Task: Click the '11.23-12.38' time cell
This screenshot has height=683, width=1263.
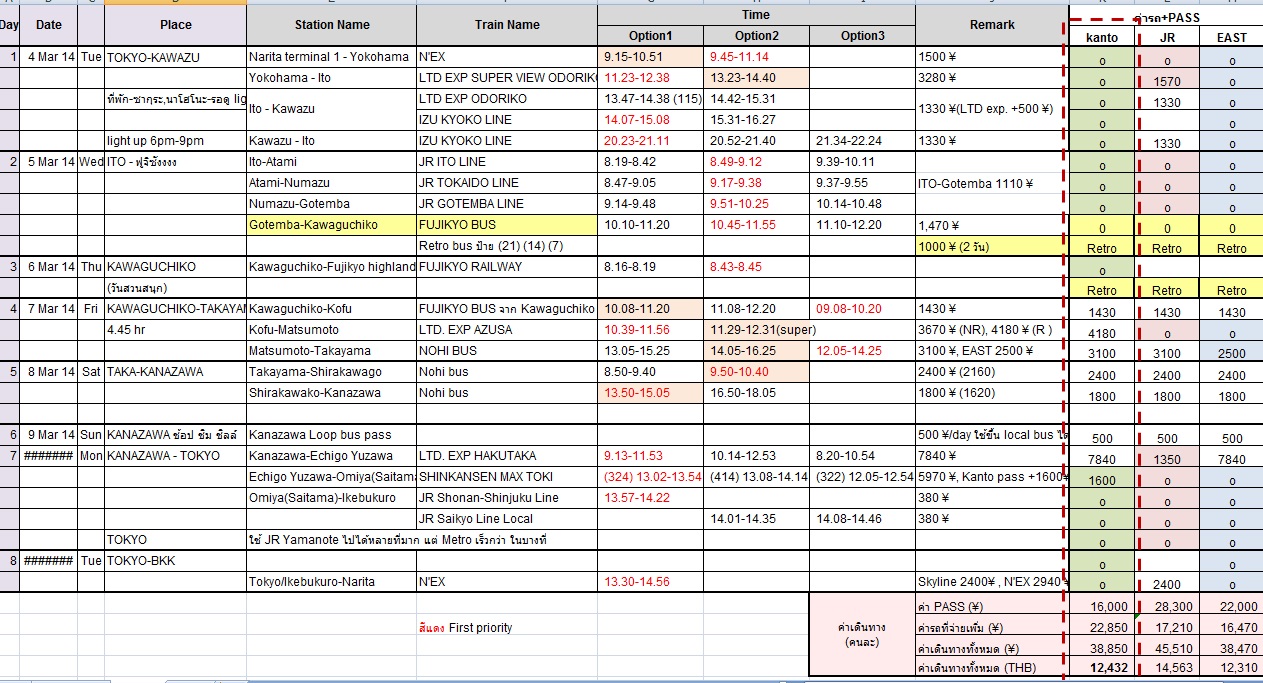Action: [x=651, y=78]
